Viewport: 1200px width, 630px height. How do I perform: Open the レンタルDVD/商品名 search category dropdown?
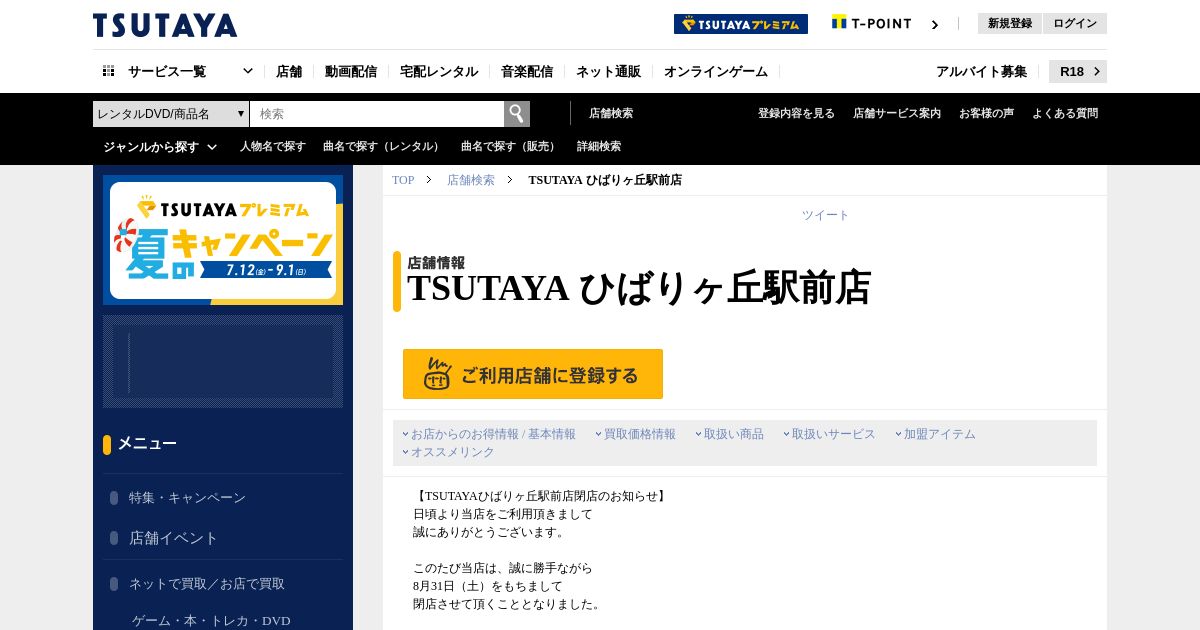(171, 113)
